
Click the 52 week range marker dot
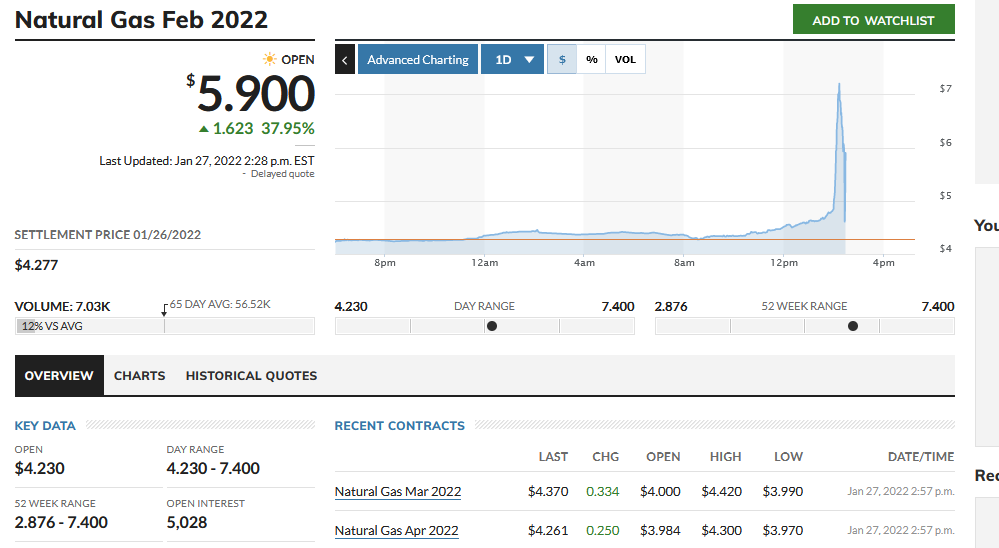pos(853,326)
